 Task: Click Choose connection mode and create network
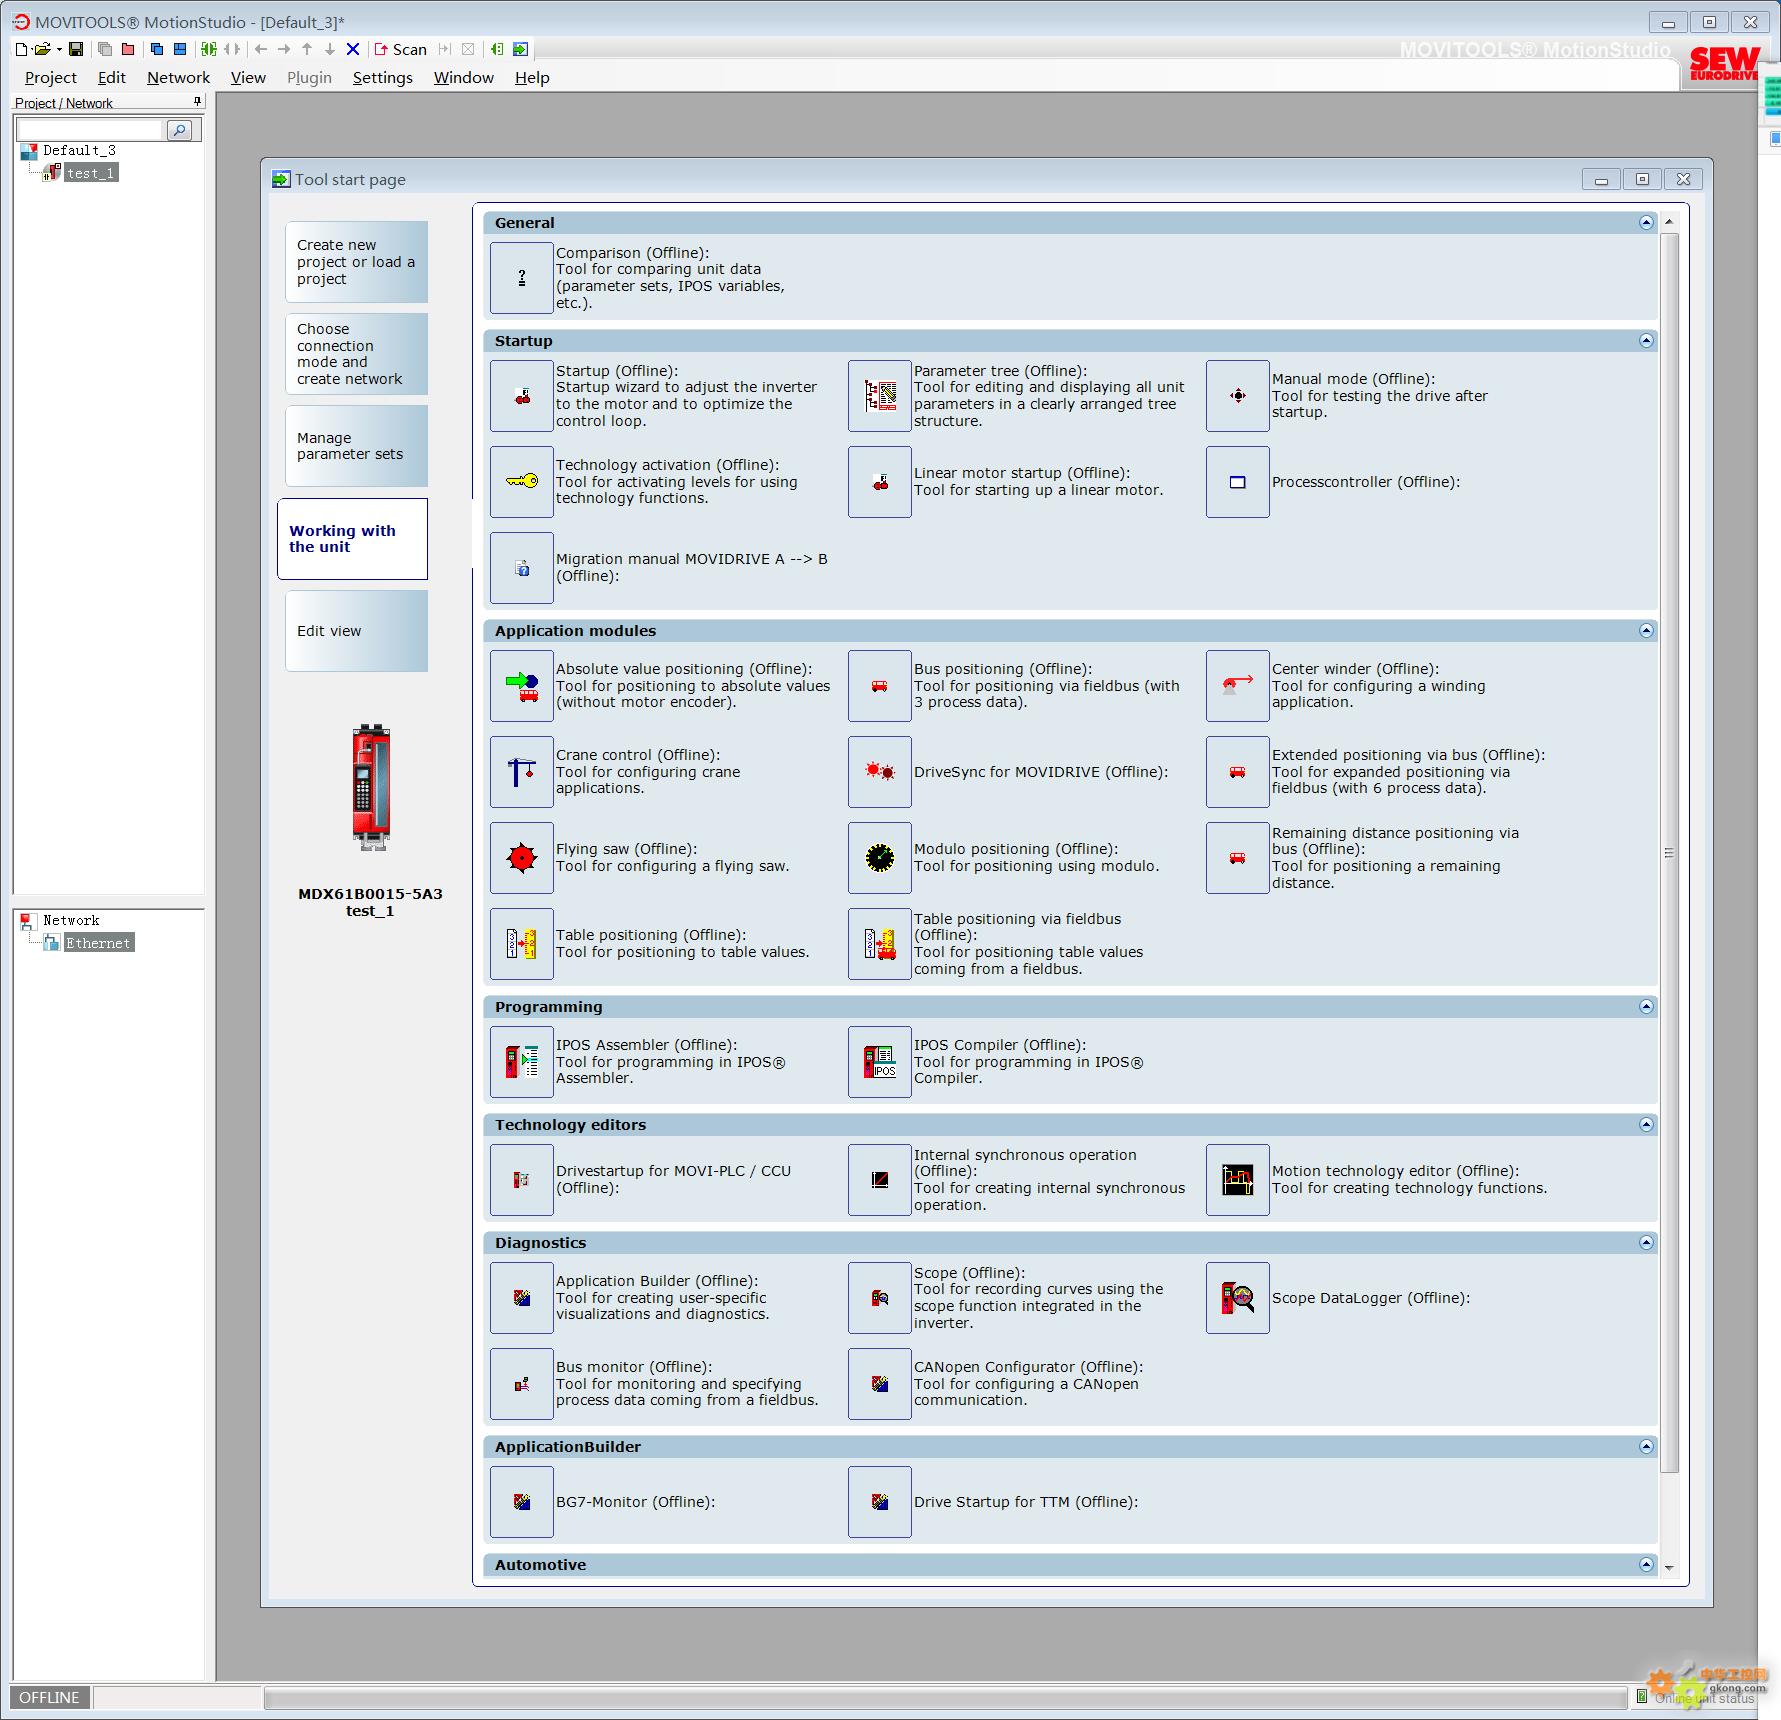click(357, 354)
